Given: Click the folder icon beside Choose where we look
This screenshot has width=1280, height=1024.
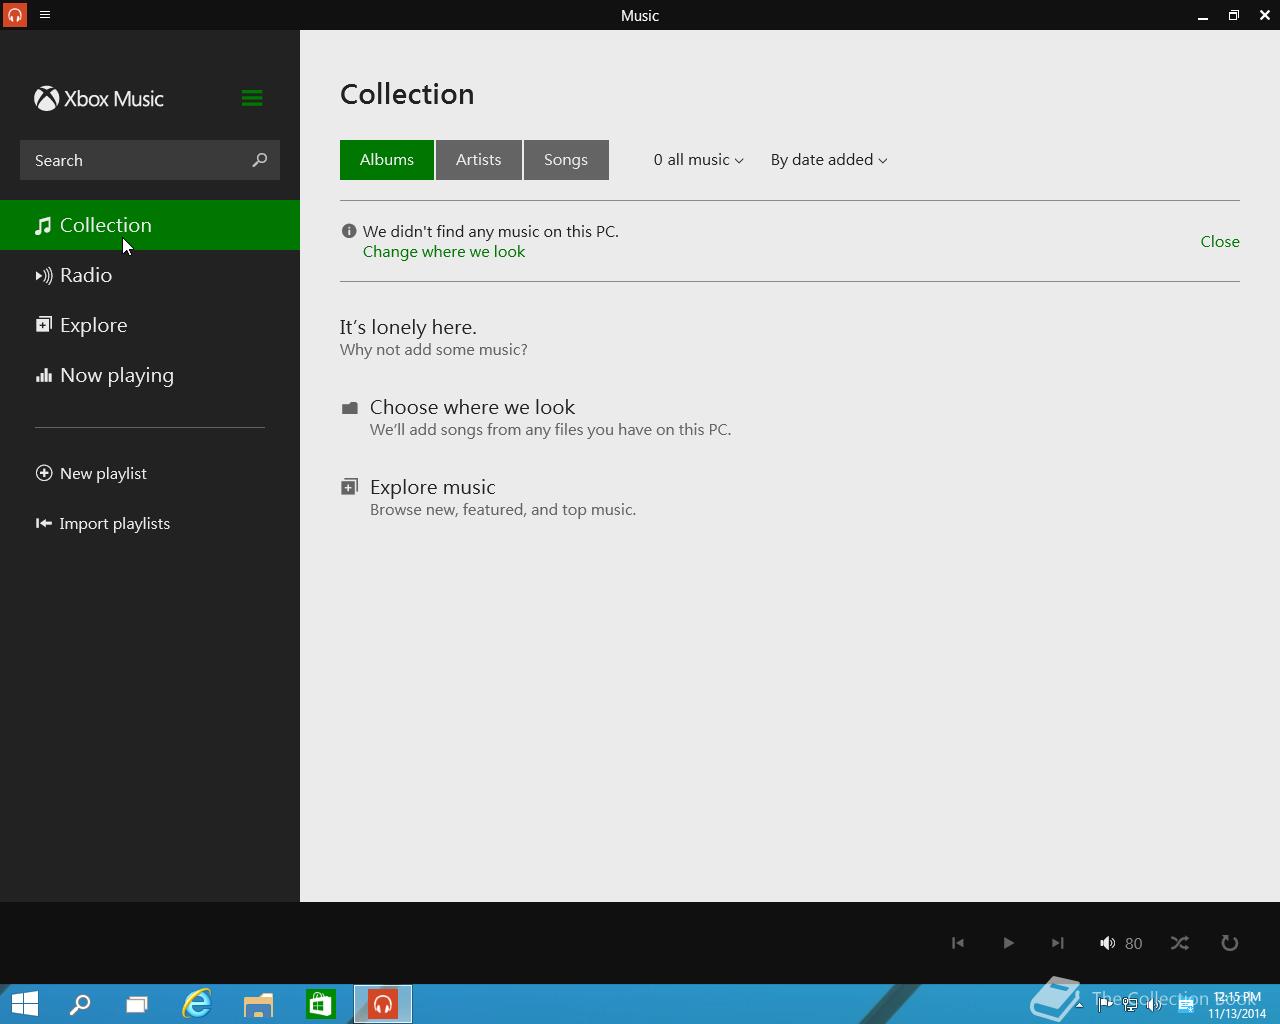Looking at the screenshot, I should [x=349, y=408].
